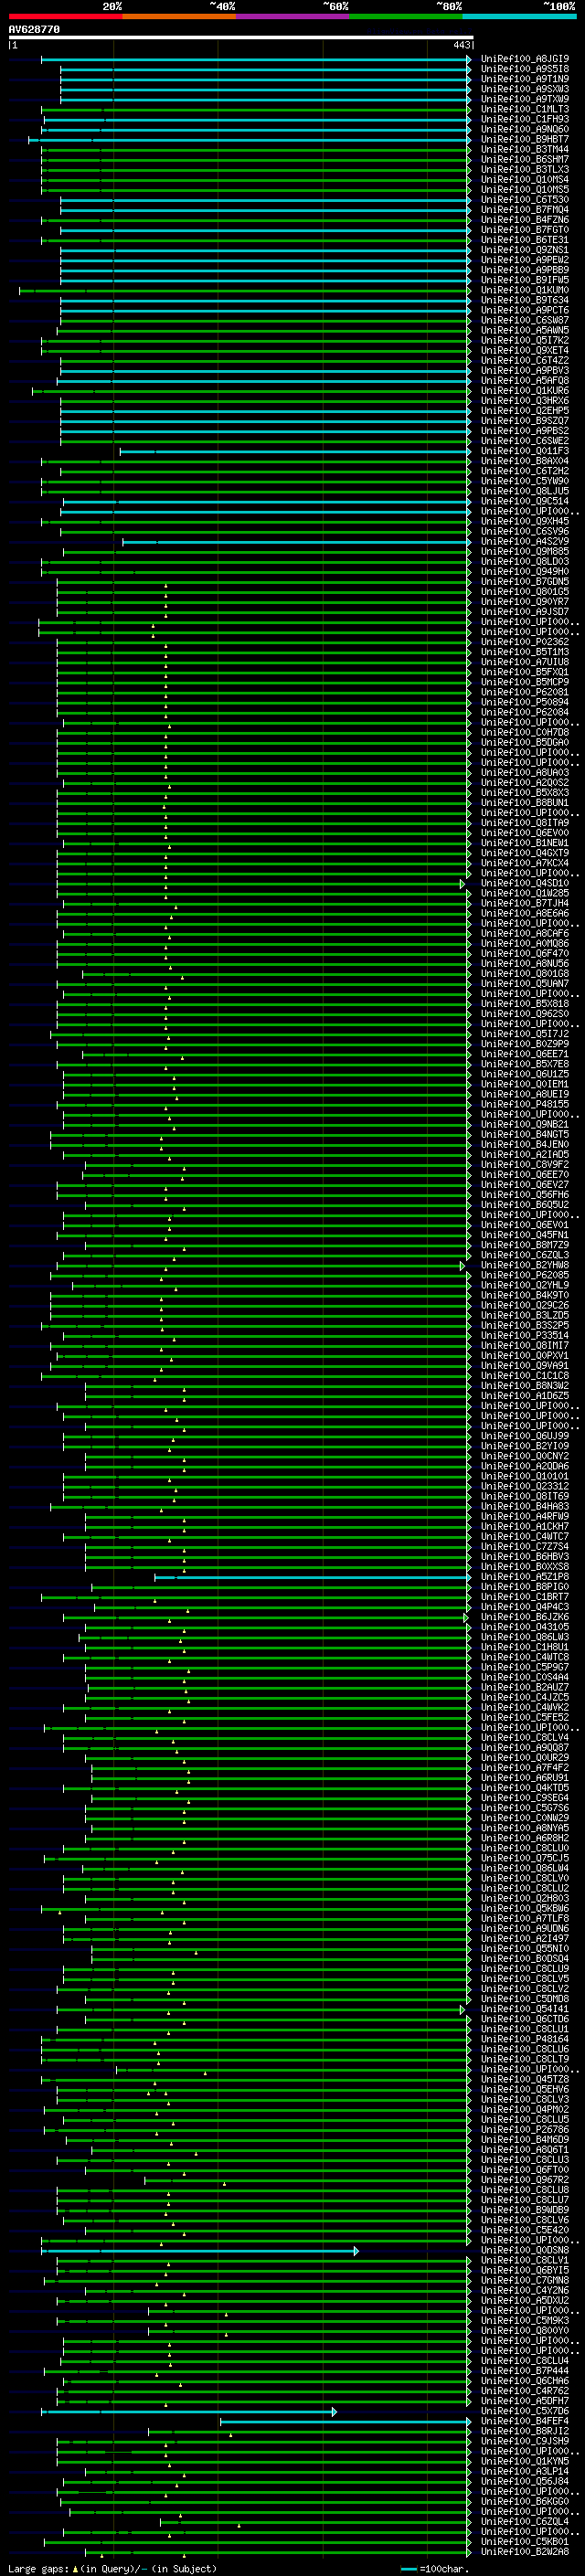Click UniRef100_Q10MS4 label
This screenshot has width=585, height=2576.
525,180
